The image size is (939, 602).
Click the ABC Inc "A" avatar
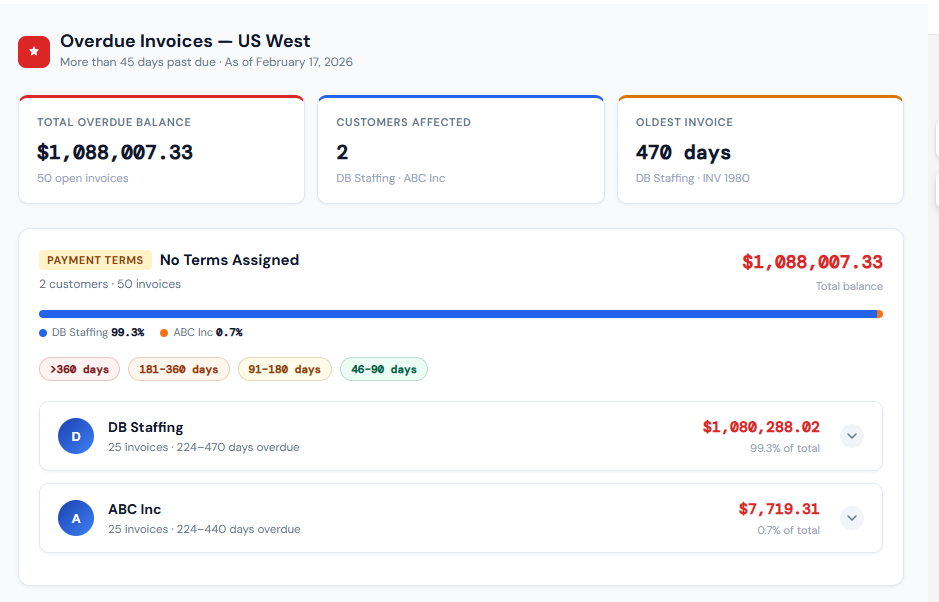pos(76,518)
